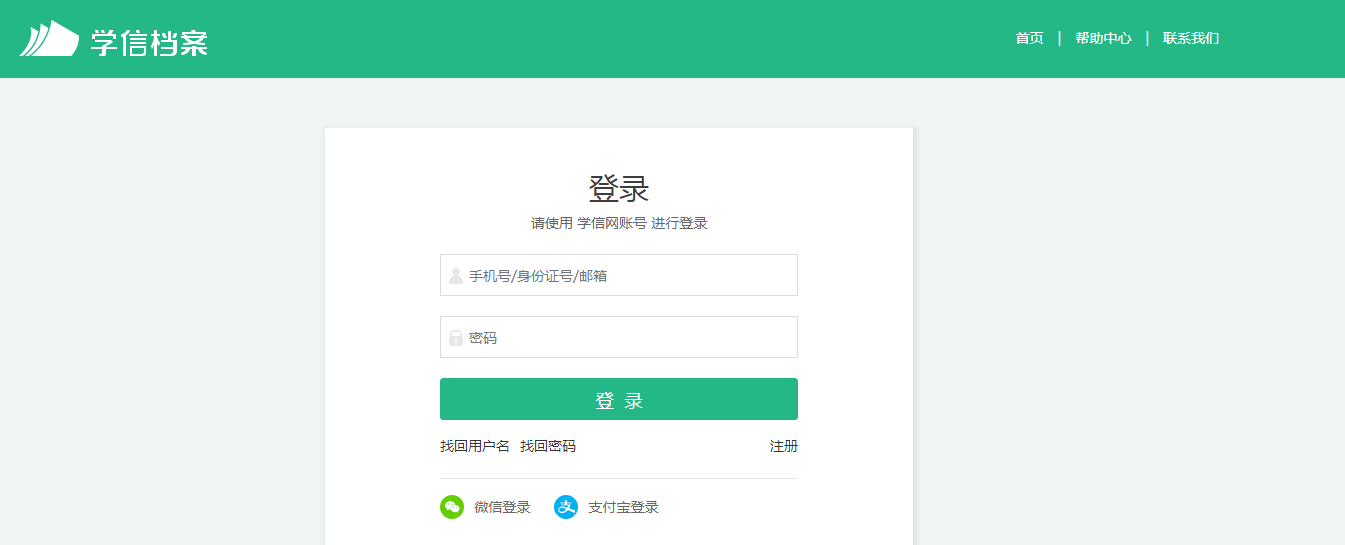Click the user avatar icon in the username field
This screenshot has width=1345, height=545.
(456, 275)
